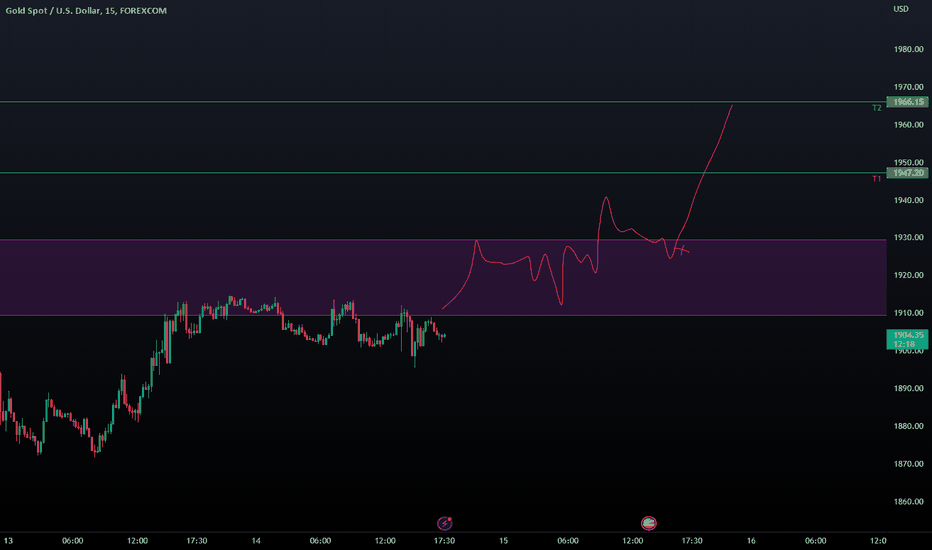Click the 1940.00 price axis label
The width and height of the screenshot is (932, 550).
(x=909, y=200)
